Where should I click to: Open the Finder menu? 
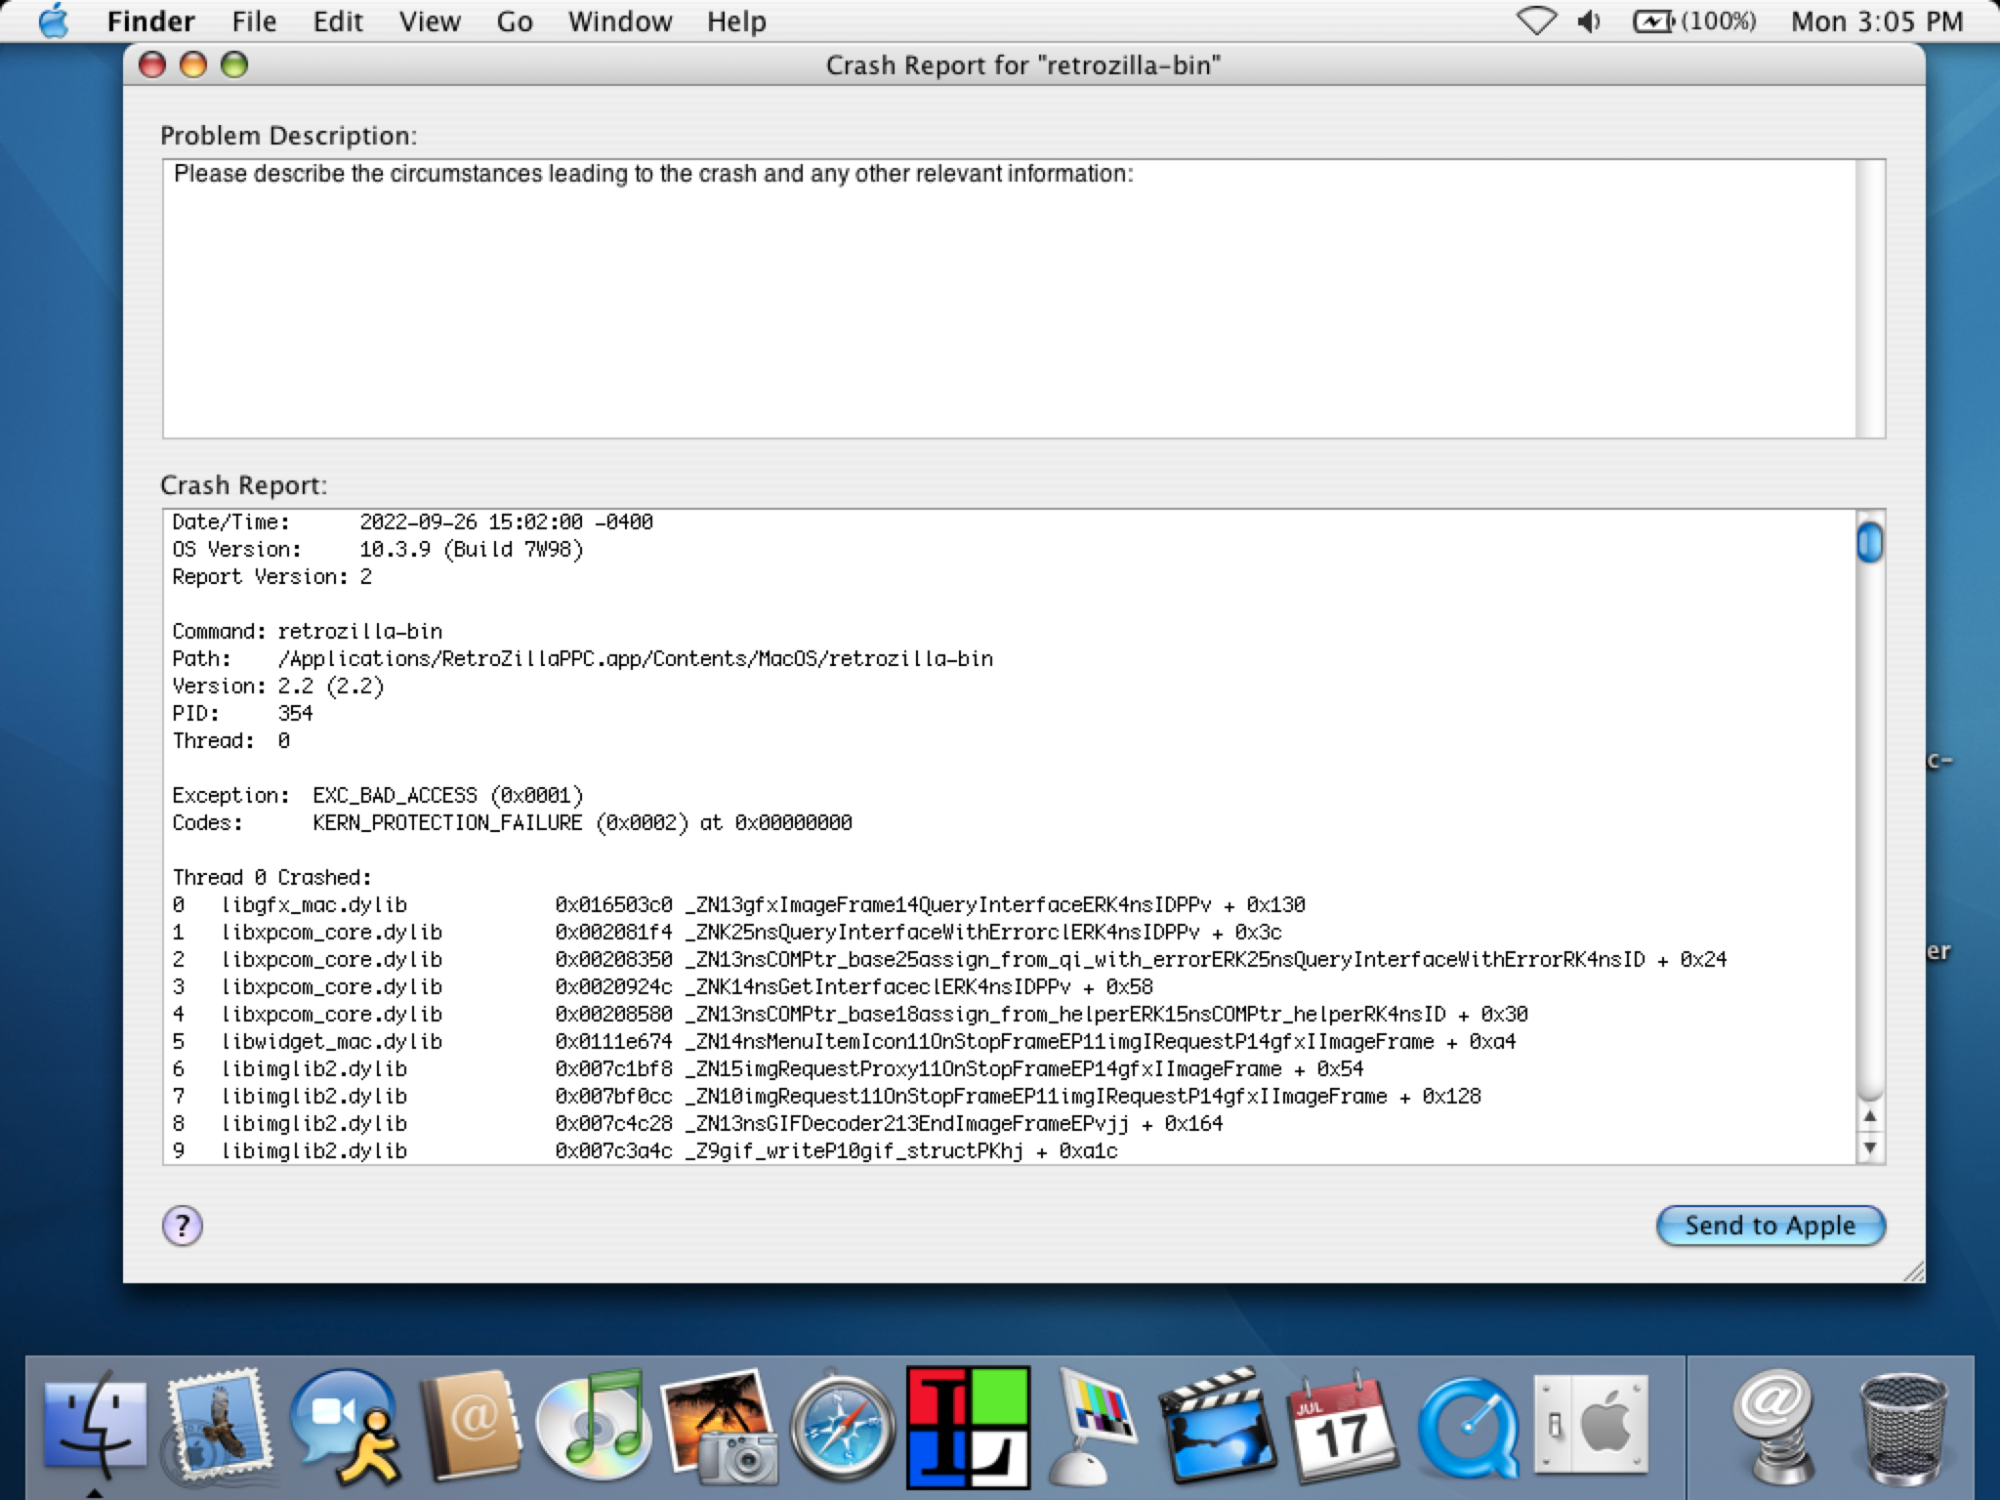tap(151, 21)
